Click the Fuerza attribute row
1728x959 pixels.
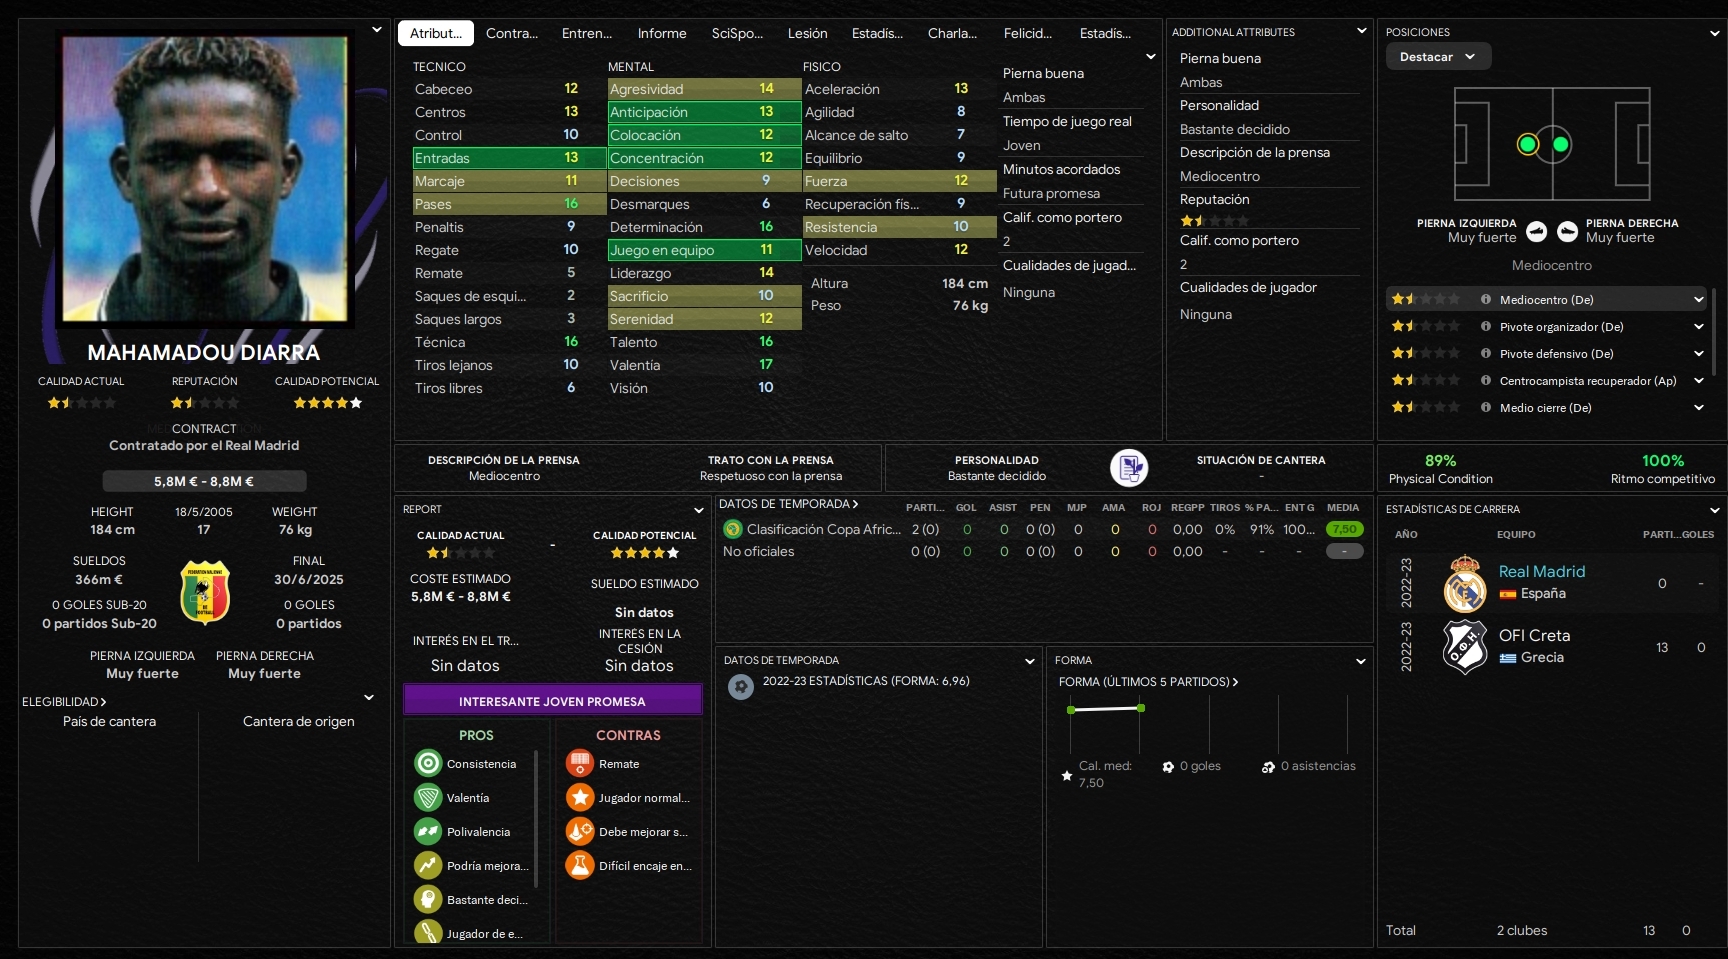click(899, 181)
